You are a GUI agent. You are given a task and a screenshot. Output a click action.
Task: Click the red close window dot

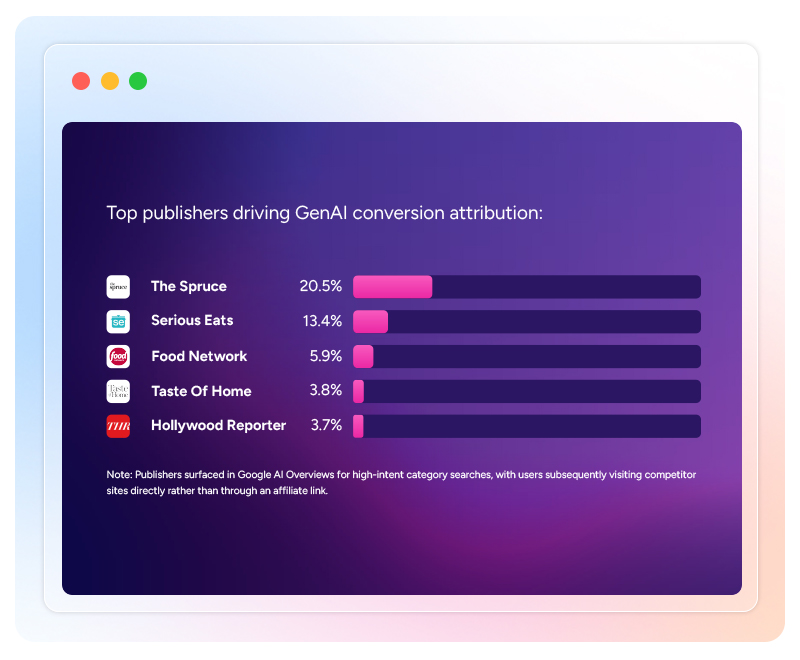pos(81,81)
